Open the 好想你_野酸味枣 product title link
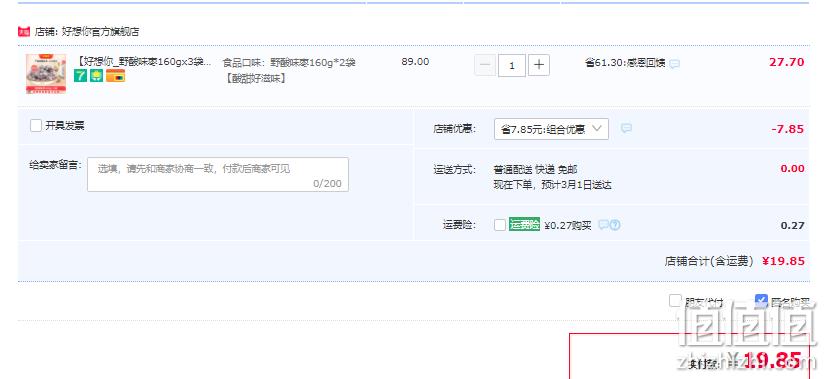 pyautogui.click(x=143, y=62)
